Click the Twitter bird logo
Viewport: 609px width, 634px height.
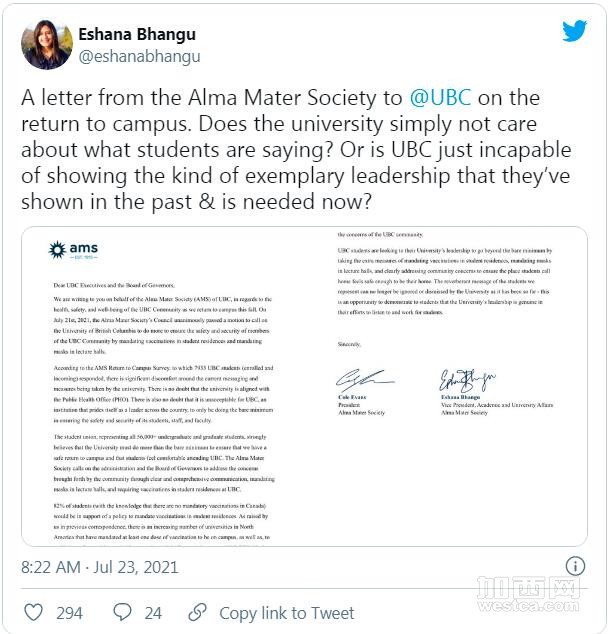[574, 32]
